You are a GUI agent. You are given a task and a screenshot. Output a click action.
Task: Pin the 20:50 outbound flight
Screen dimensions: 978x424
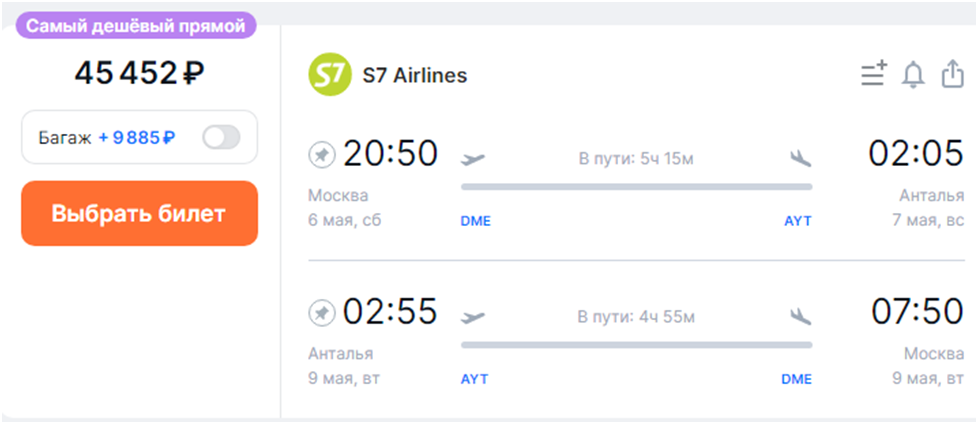point(321,154)
